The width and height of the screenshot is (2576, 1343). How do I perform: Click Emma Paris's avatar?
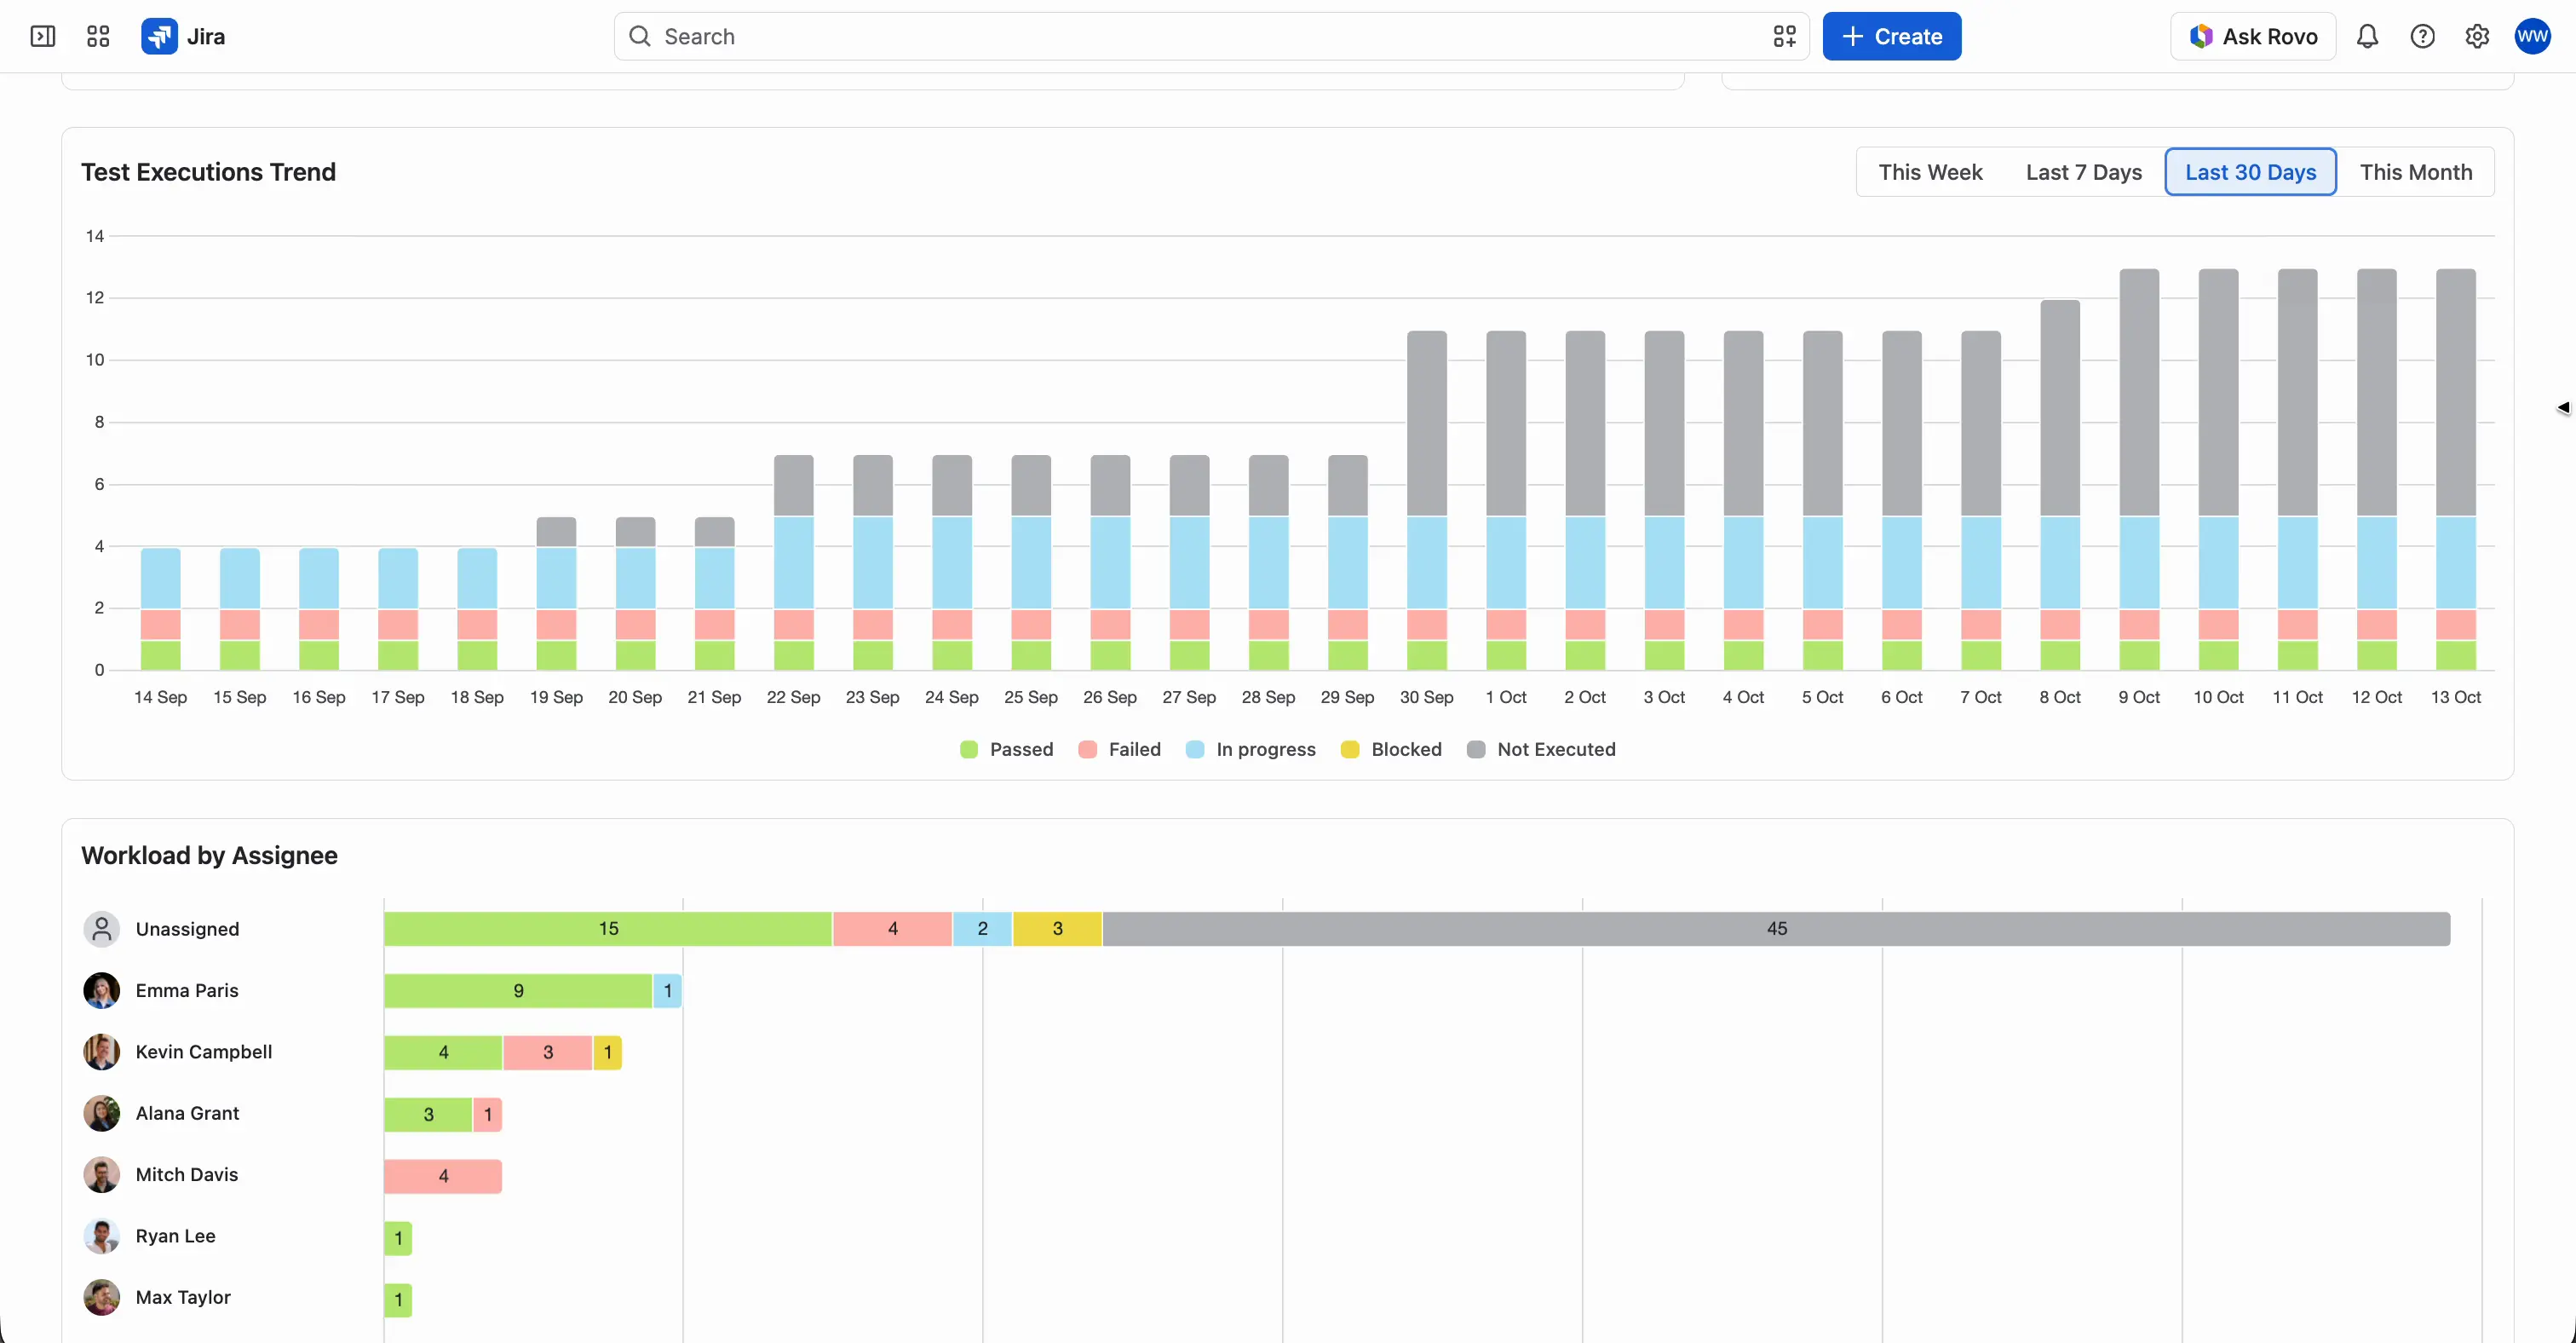coord(101,991)
